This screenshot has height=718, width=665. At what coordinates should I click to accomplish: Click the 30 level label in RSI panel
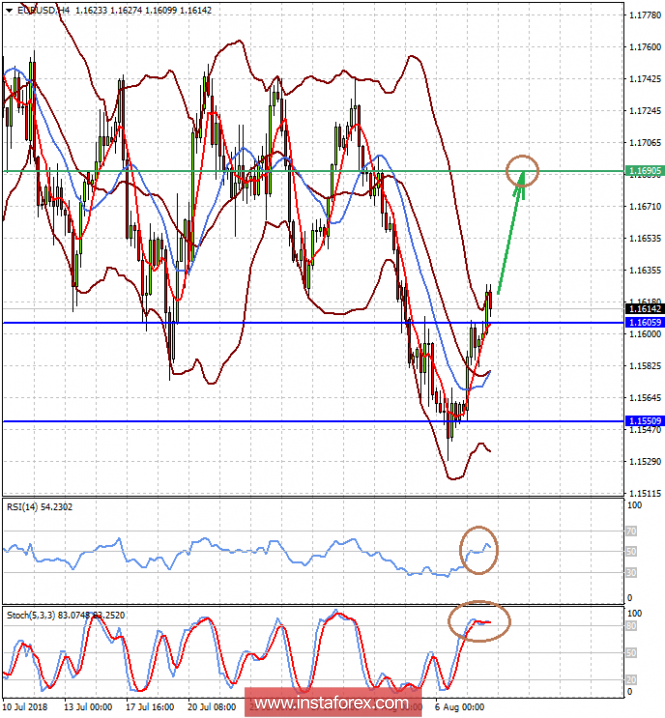pyautogui.click(x=631, y=573)
